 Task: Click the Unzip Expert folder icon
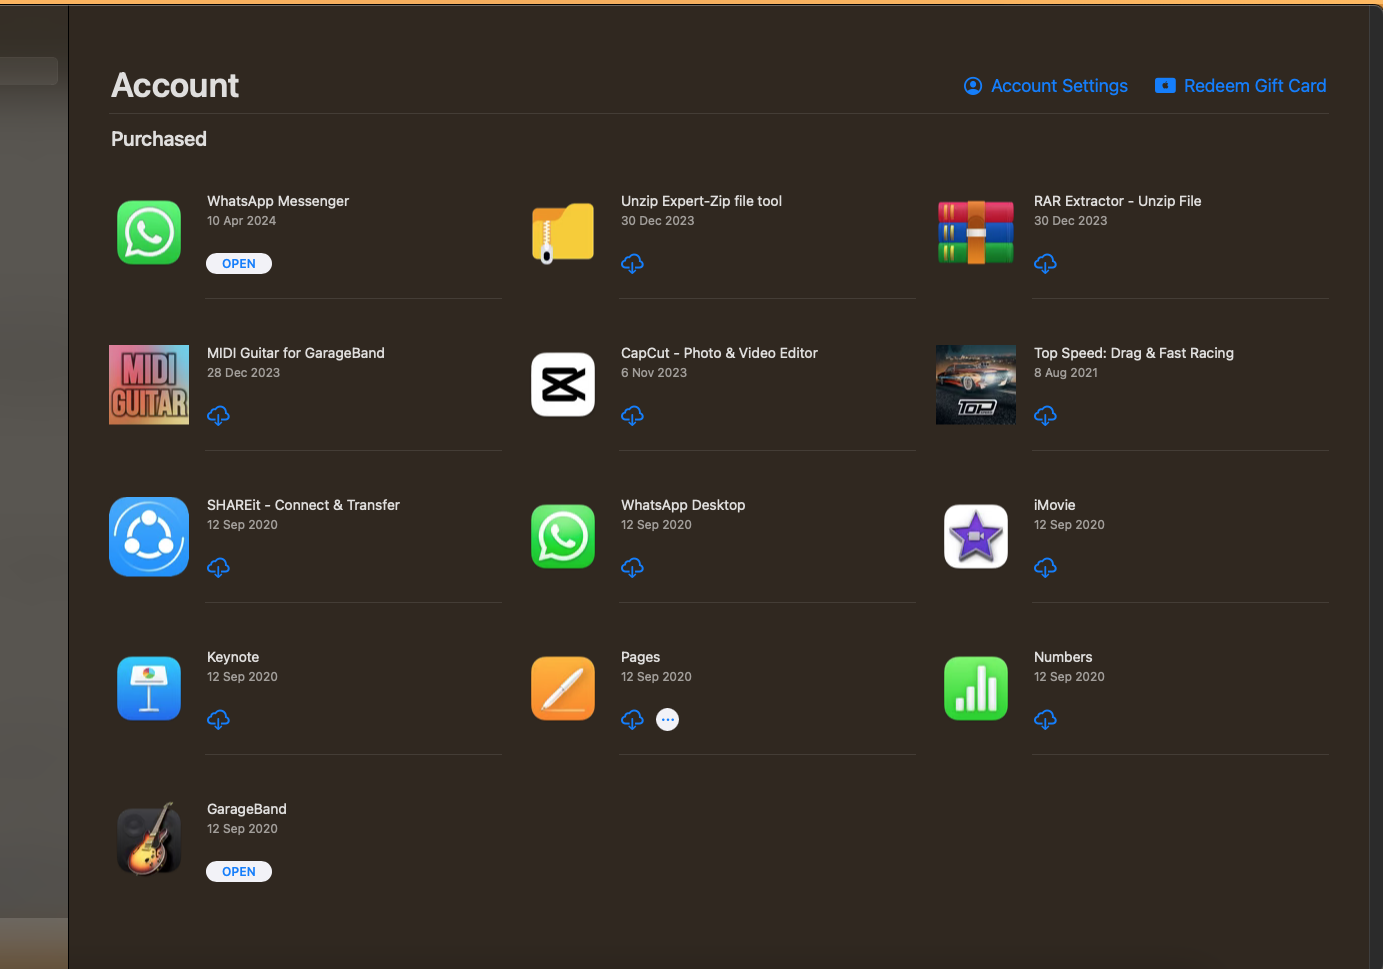pos(563,233)
